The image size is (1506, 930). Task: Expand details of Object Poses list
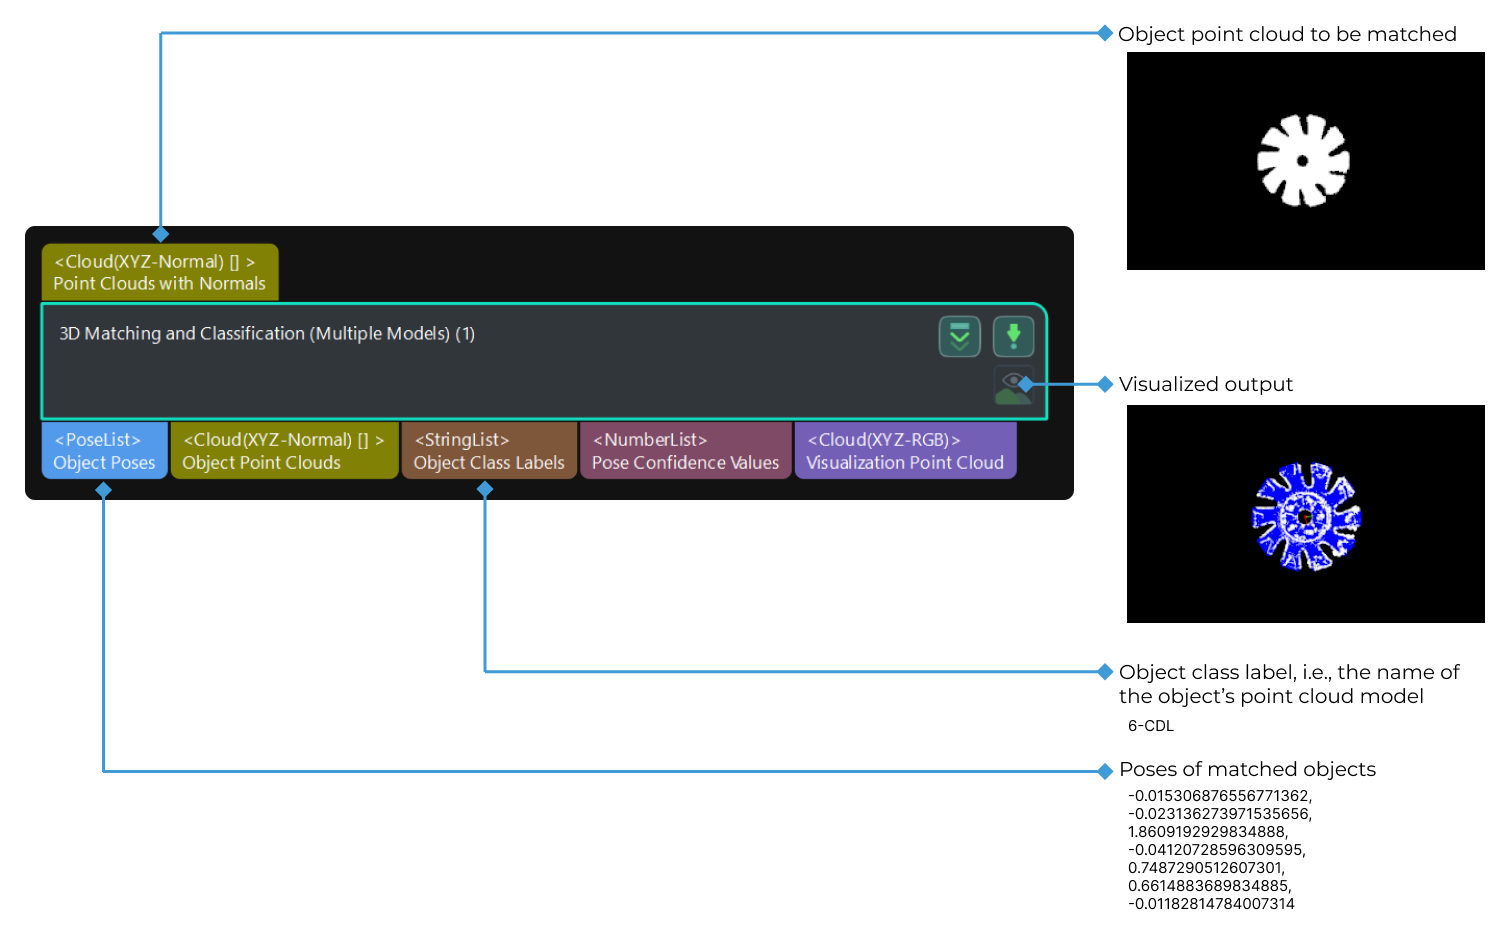[x=103, y=451]
